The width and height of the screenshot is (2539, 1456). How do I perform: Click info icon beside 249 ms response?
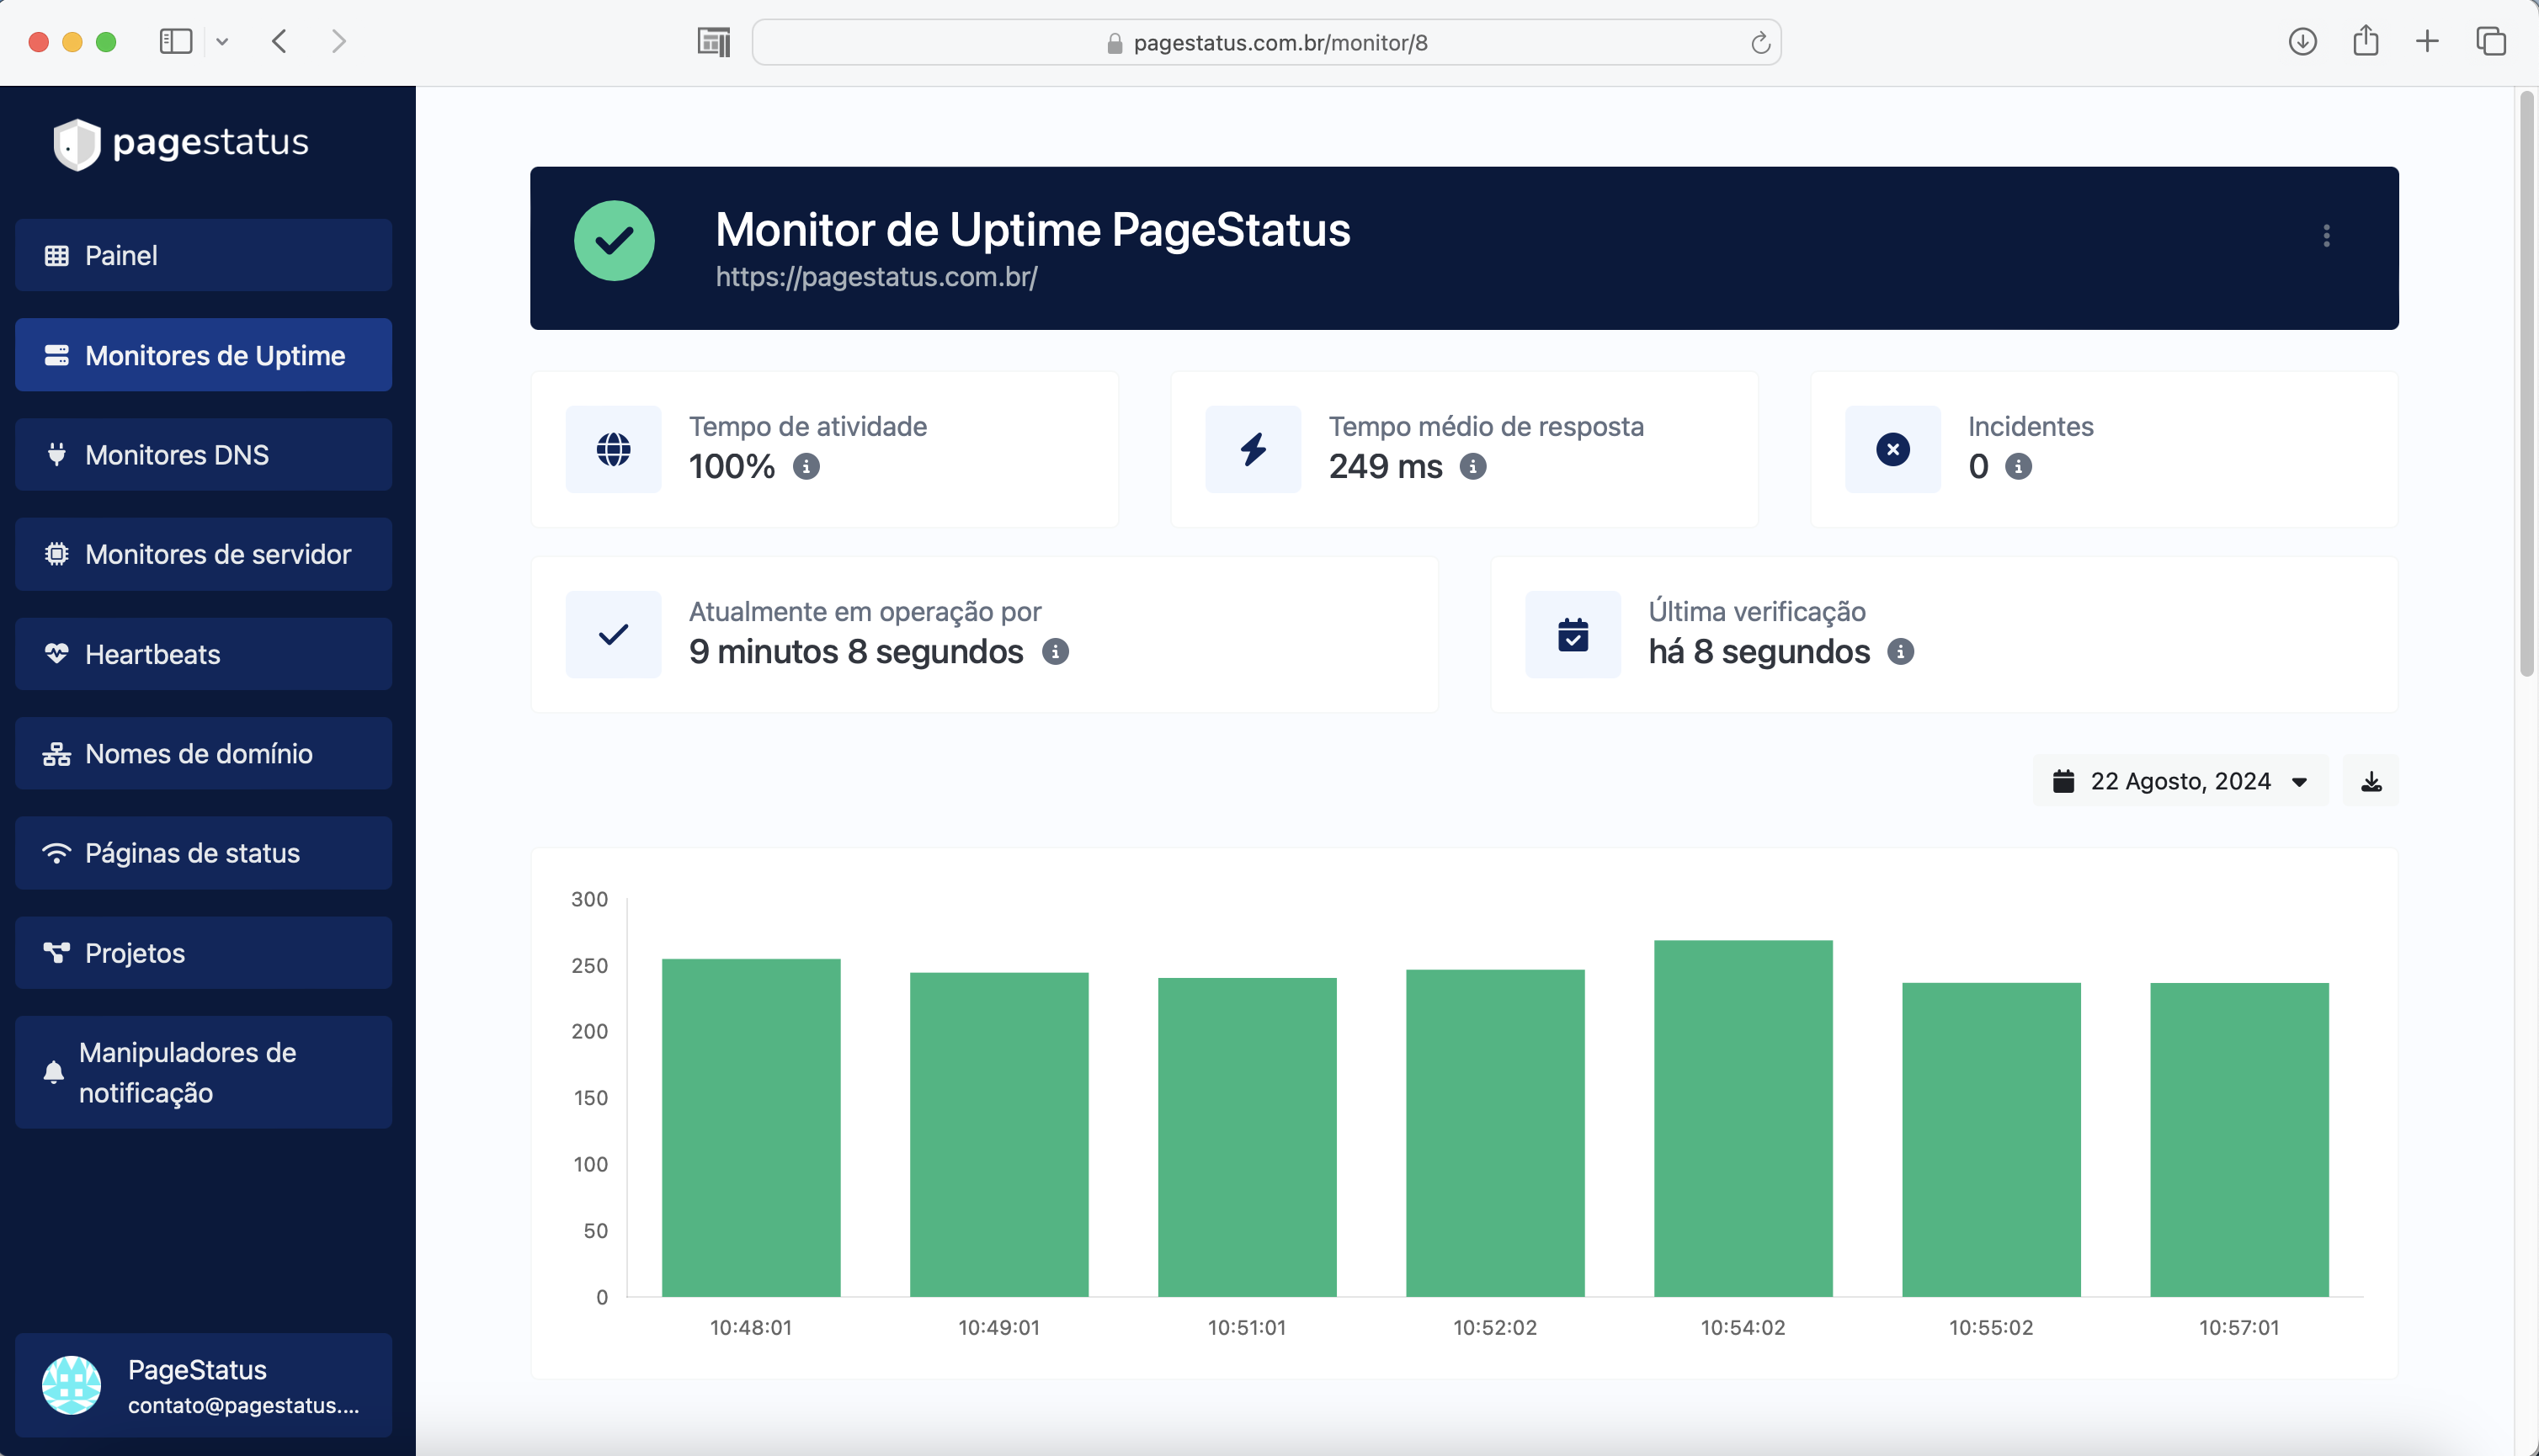1472,467
